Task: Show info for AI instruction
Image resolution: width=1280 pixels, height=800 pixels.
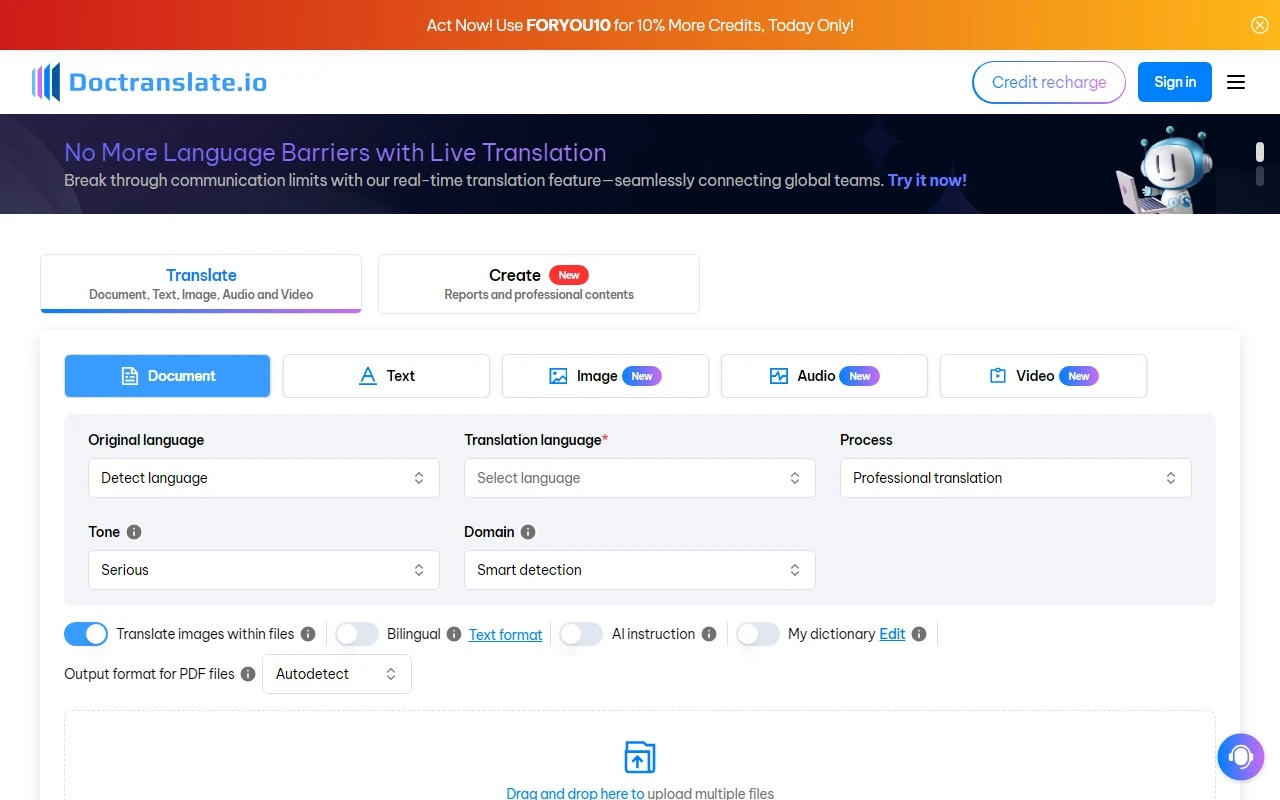Action: click(x=709, y=634)
